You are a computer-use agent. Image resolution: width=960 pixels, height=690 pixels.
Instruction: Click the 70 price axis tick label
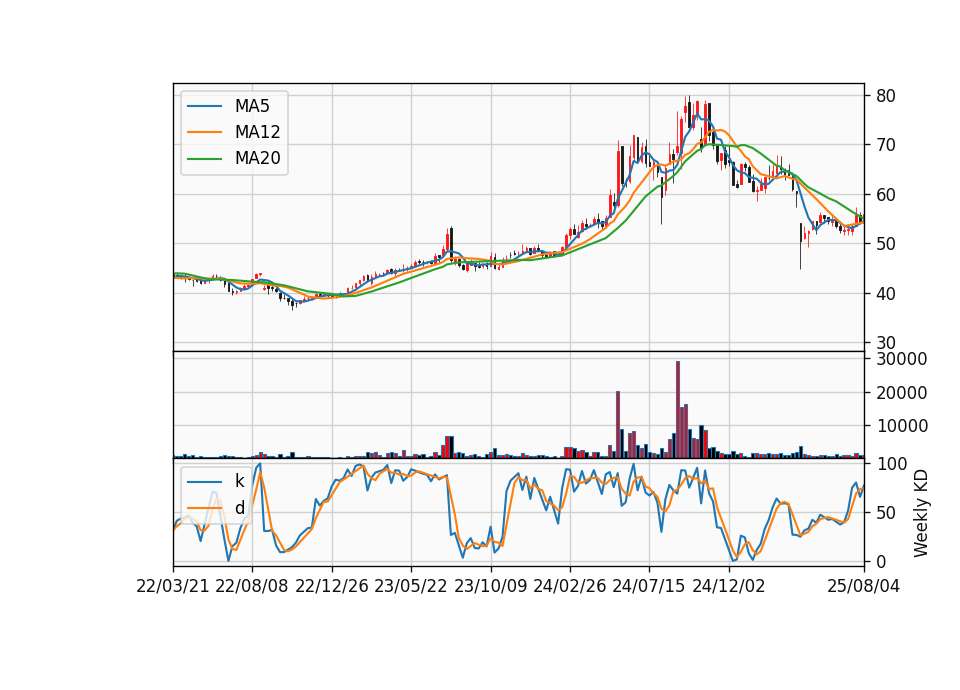point(886,145)
